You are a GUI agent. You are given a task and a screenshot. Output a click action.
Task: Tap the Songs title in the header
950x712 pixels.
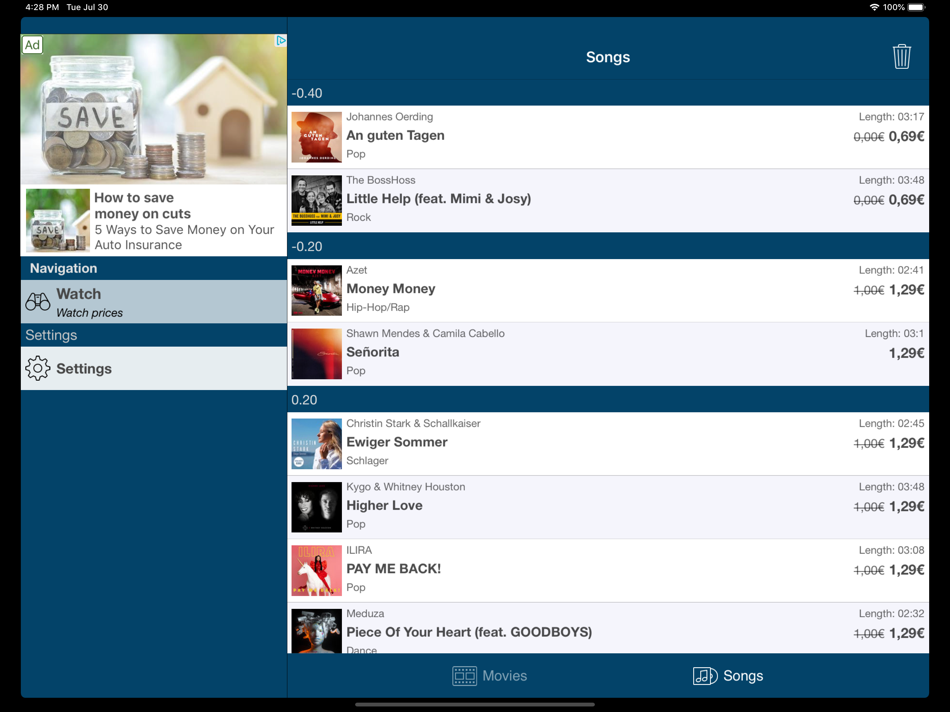[608, 57]
